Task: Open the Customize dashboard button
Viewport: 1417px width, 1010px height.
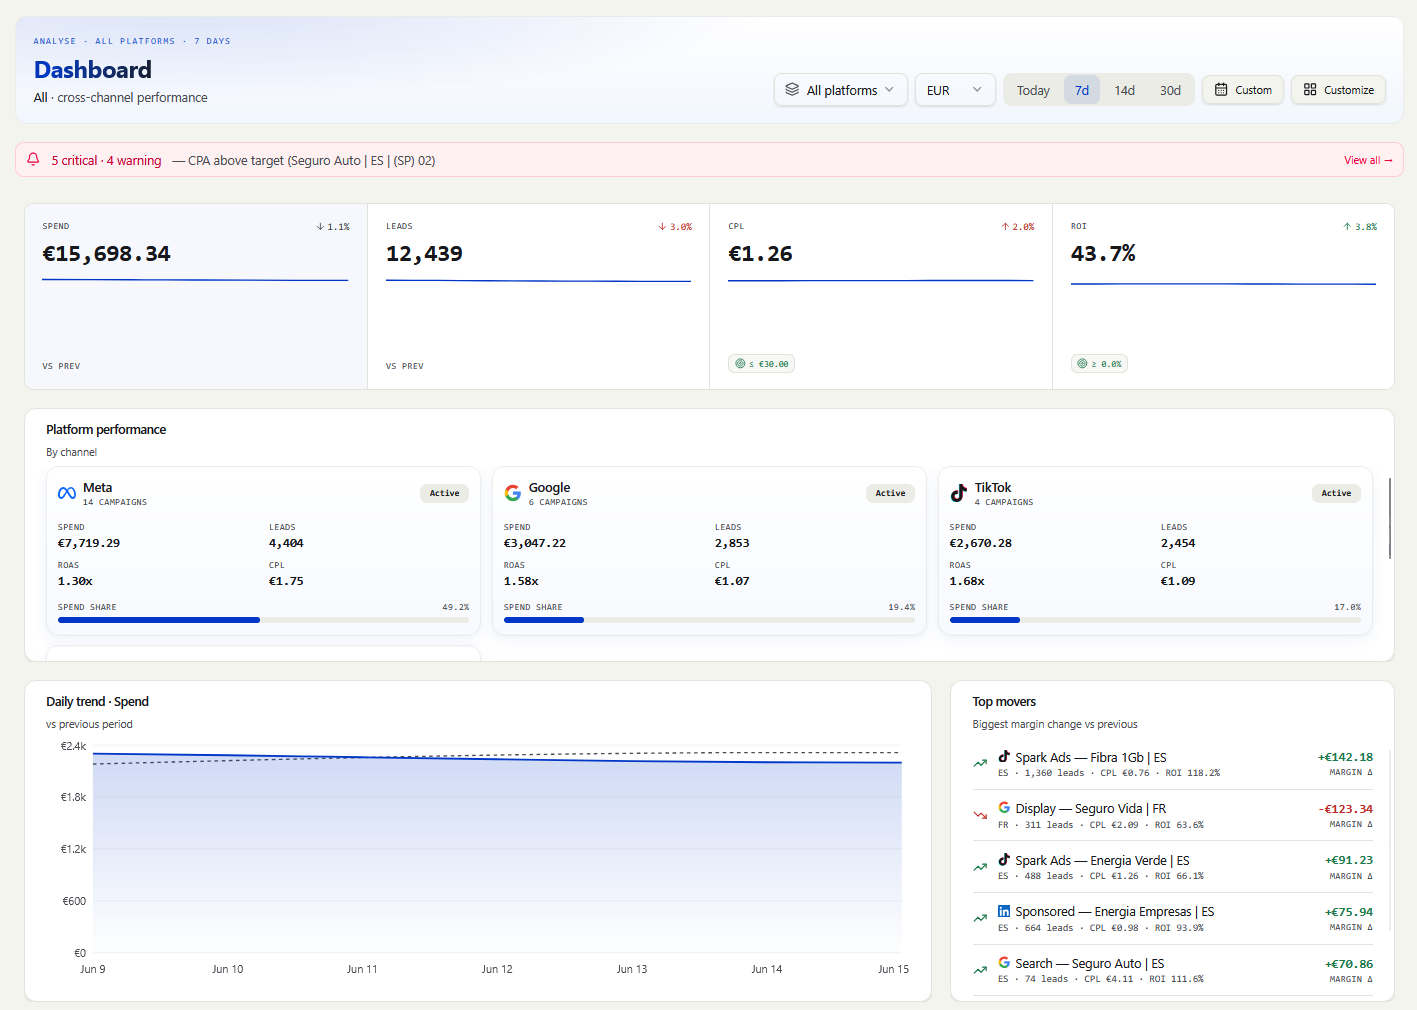Action: (1338, 90)
